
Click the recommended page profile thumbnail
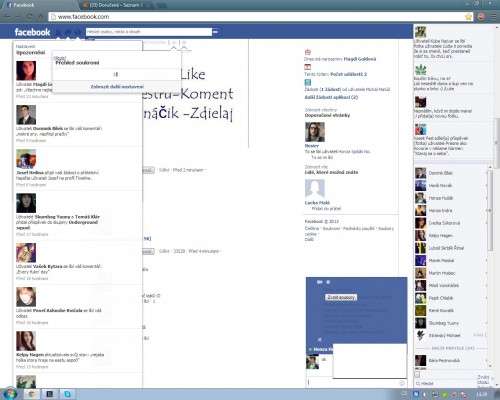pyautogui.click(x=315, y=132)
